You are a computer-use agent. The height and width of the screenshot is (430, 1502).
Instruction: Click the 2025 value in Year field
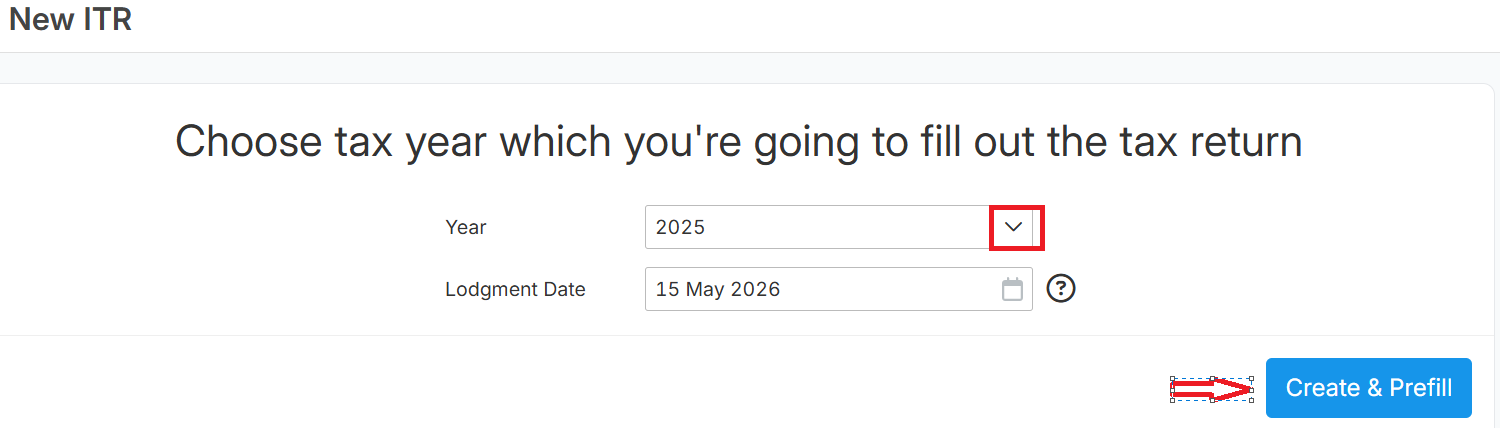(x=681, y=227)
